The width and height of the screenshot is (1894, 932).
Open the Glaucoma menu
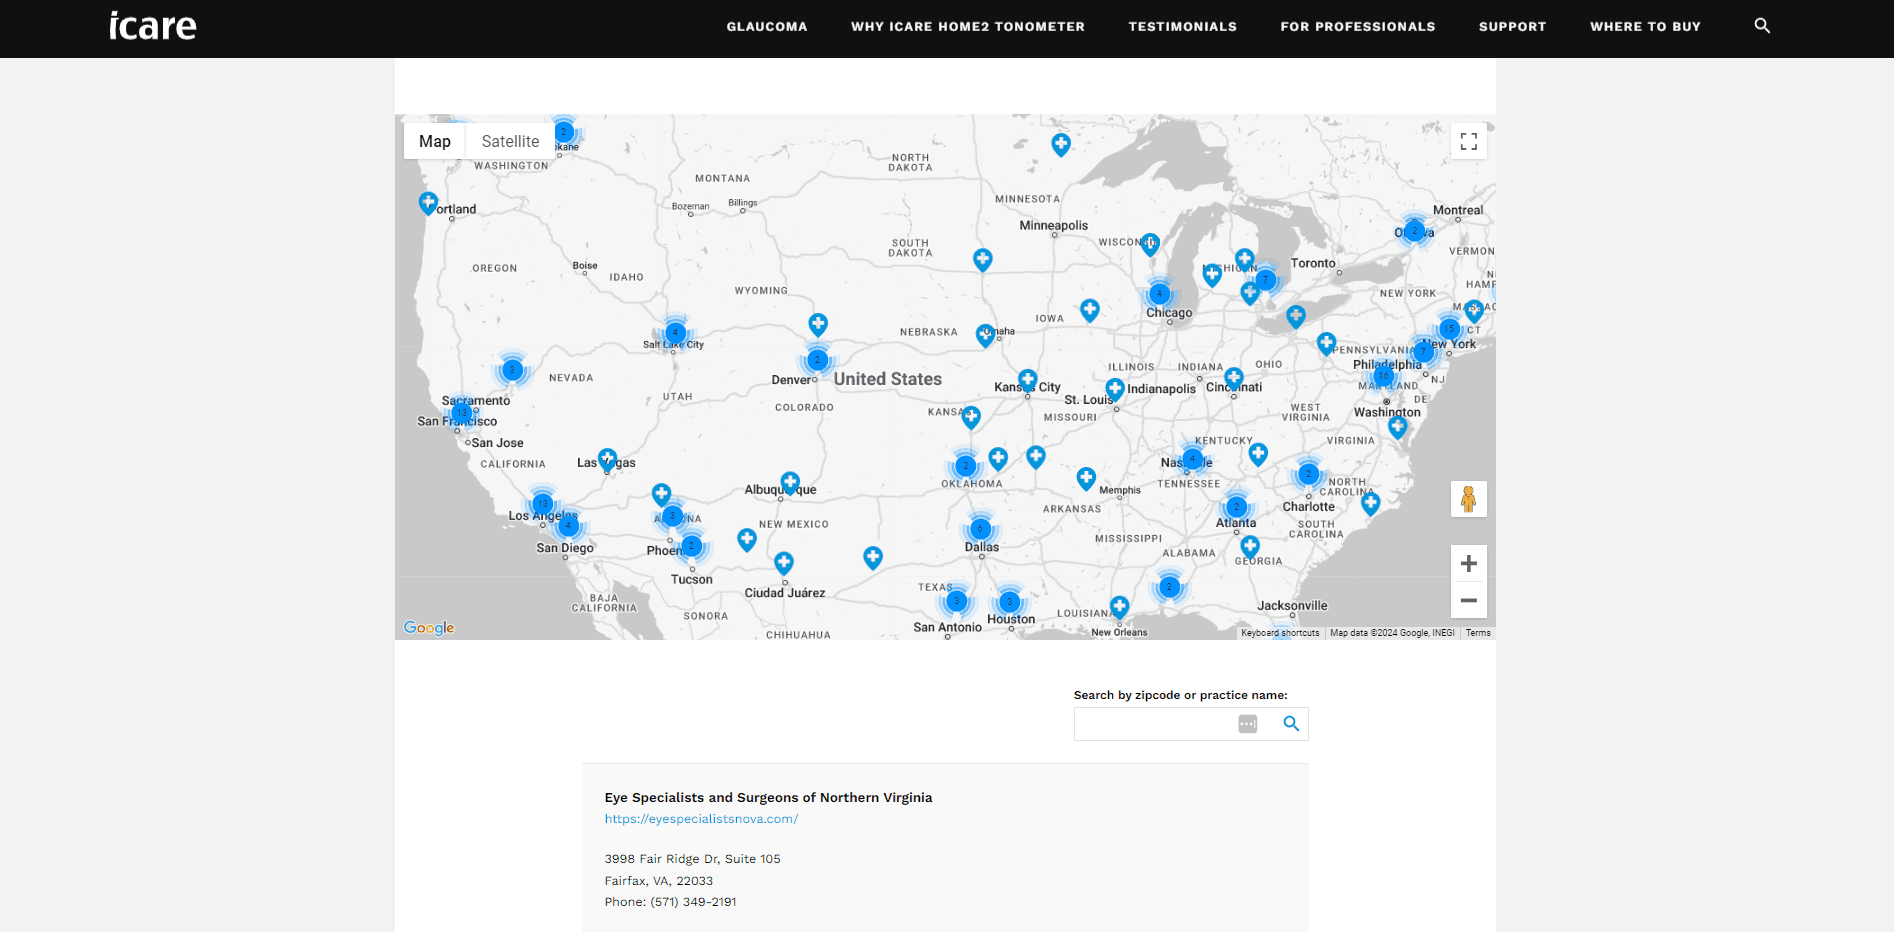[766, 27]
